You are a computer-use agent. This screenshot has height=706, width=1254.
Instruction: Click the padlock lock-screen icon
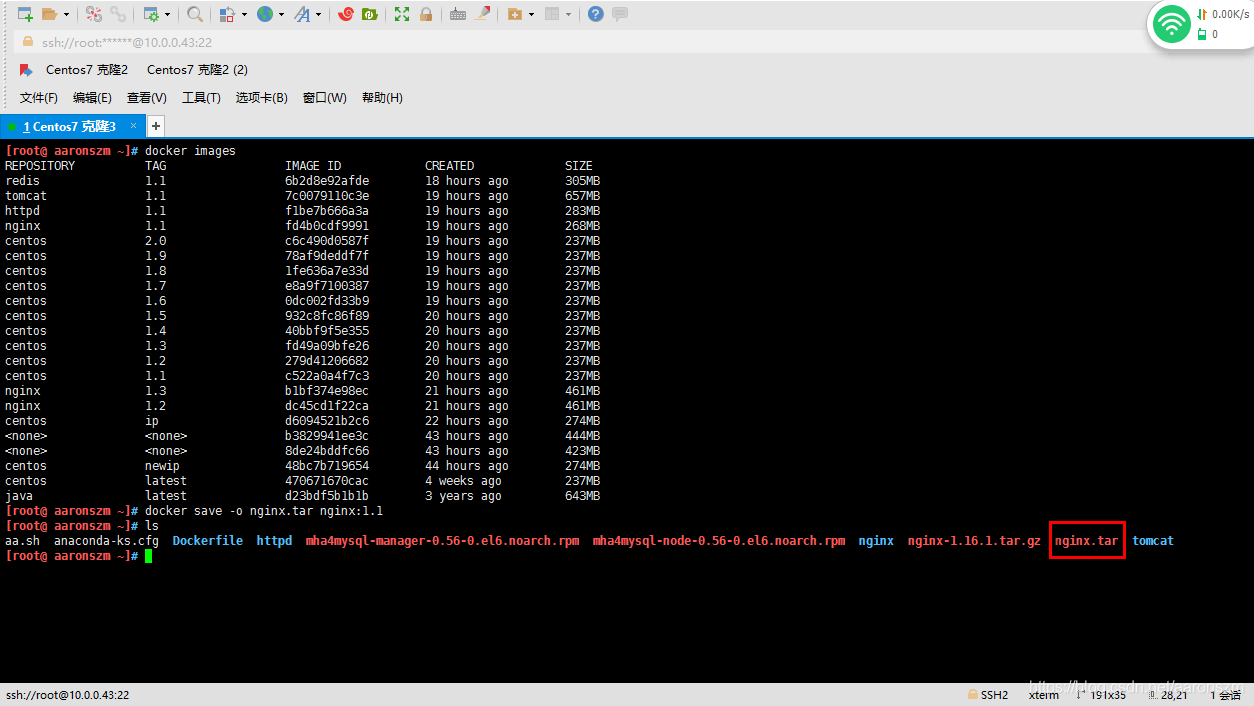[426, 14]
